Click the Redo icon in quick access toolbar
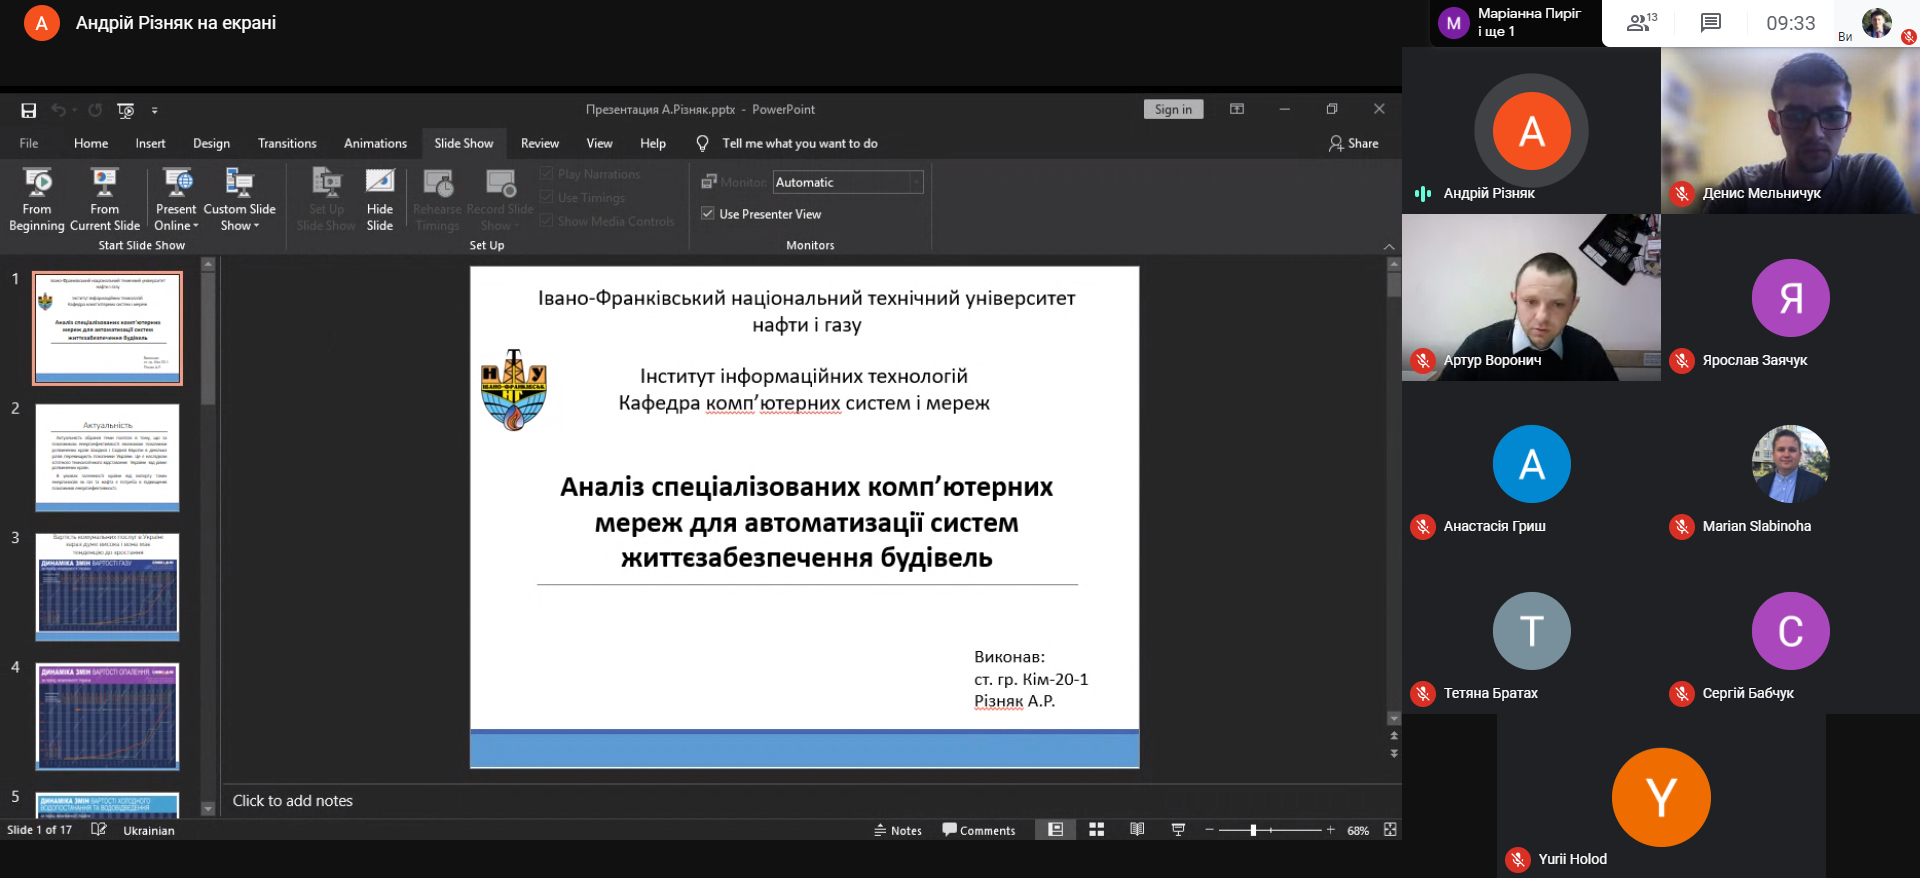The height and width of the screenshot is (878, 1920). click(x=95, y=110)
